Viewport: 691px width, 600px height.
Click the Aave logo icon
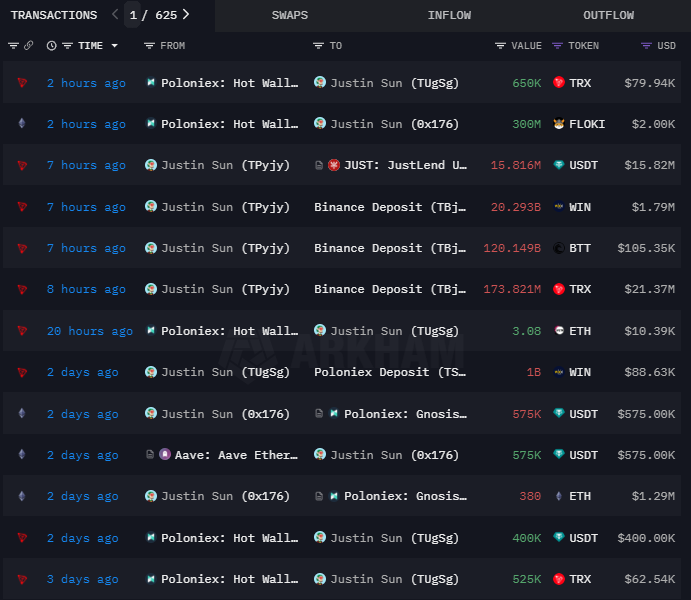tap(165, 454)
